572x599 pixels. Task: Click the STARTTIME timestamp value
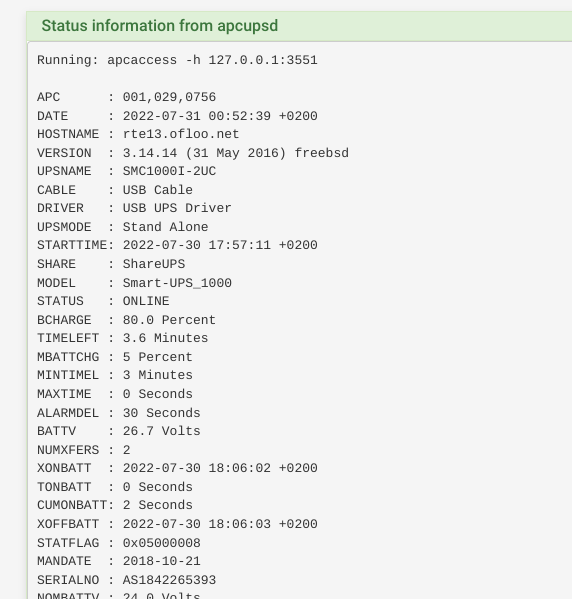click(220, 245)
